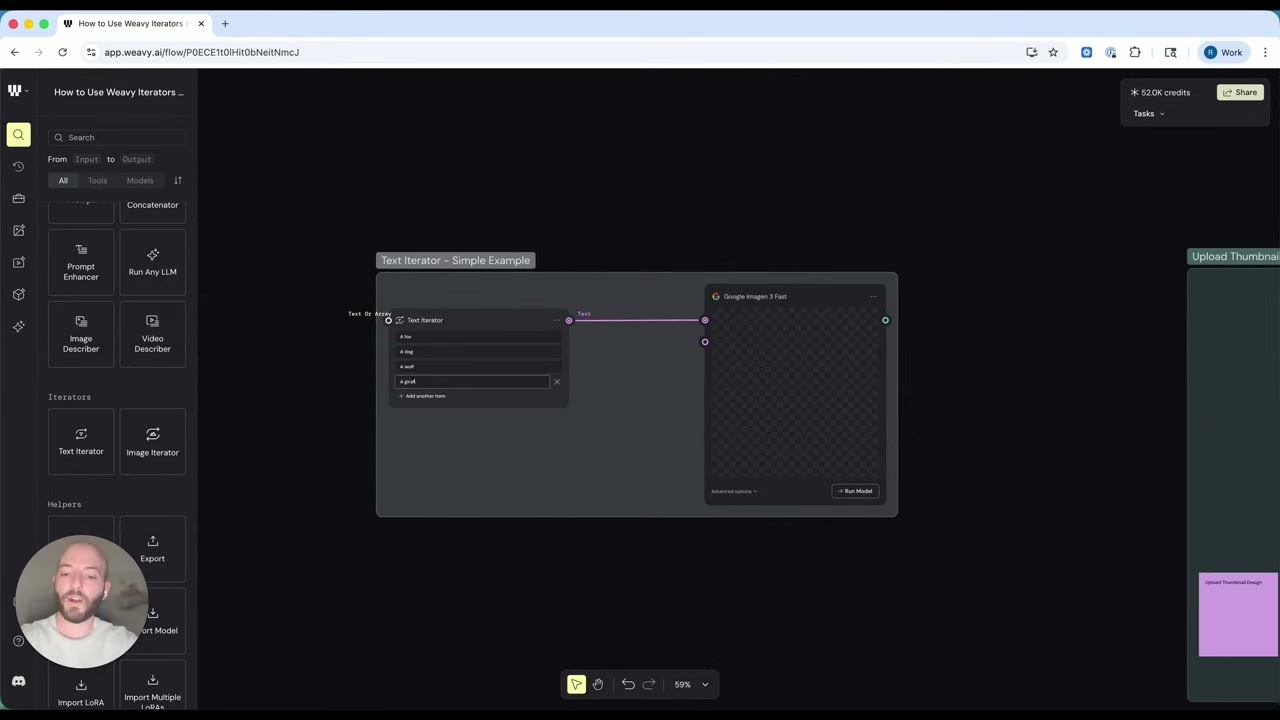Open the Weavy logo menu
Image resolution: width=1280 pixels, height=720 pixels.
[17, 91]
